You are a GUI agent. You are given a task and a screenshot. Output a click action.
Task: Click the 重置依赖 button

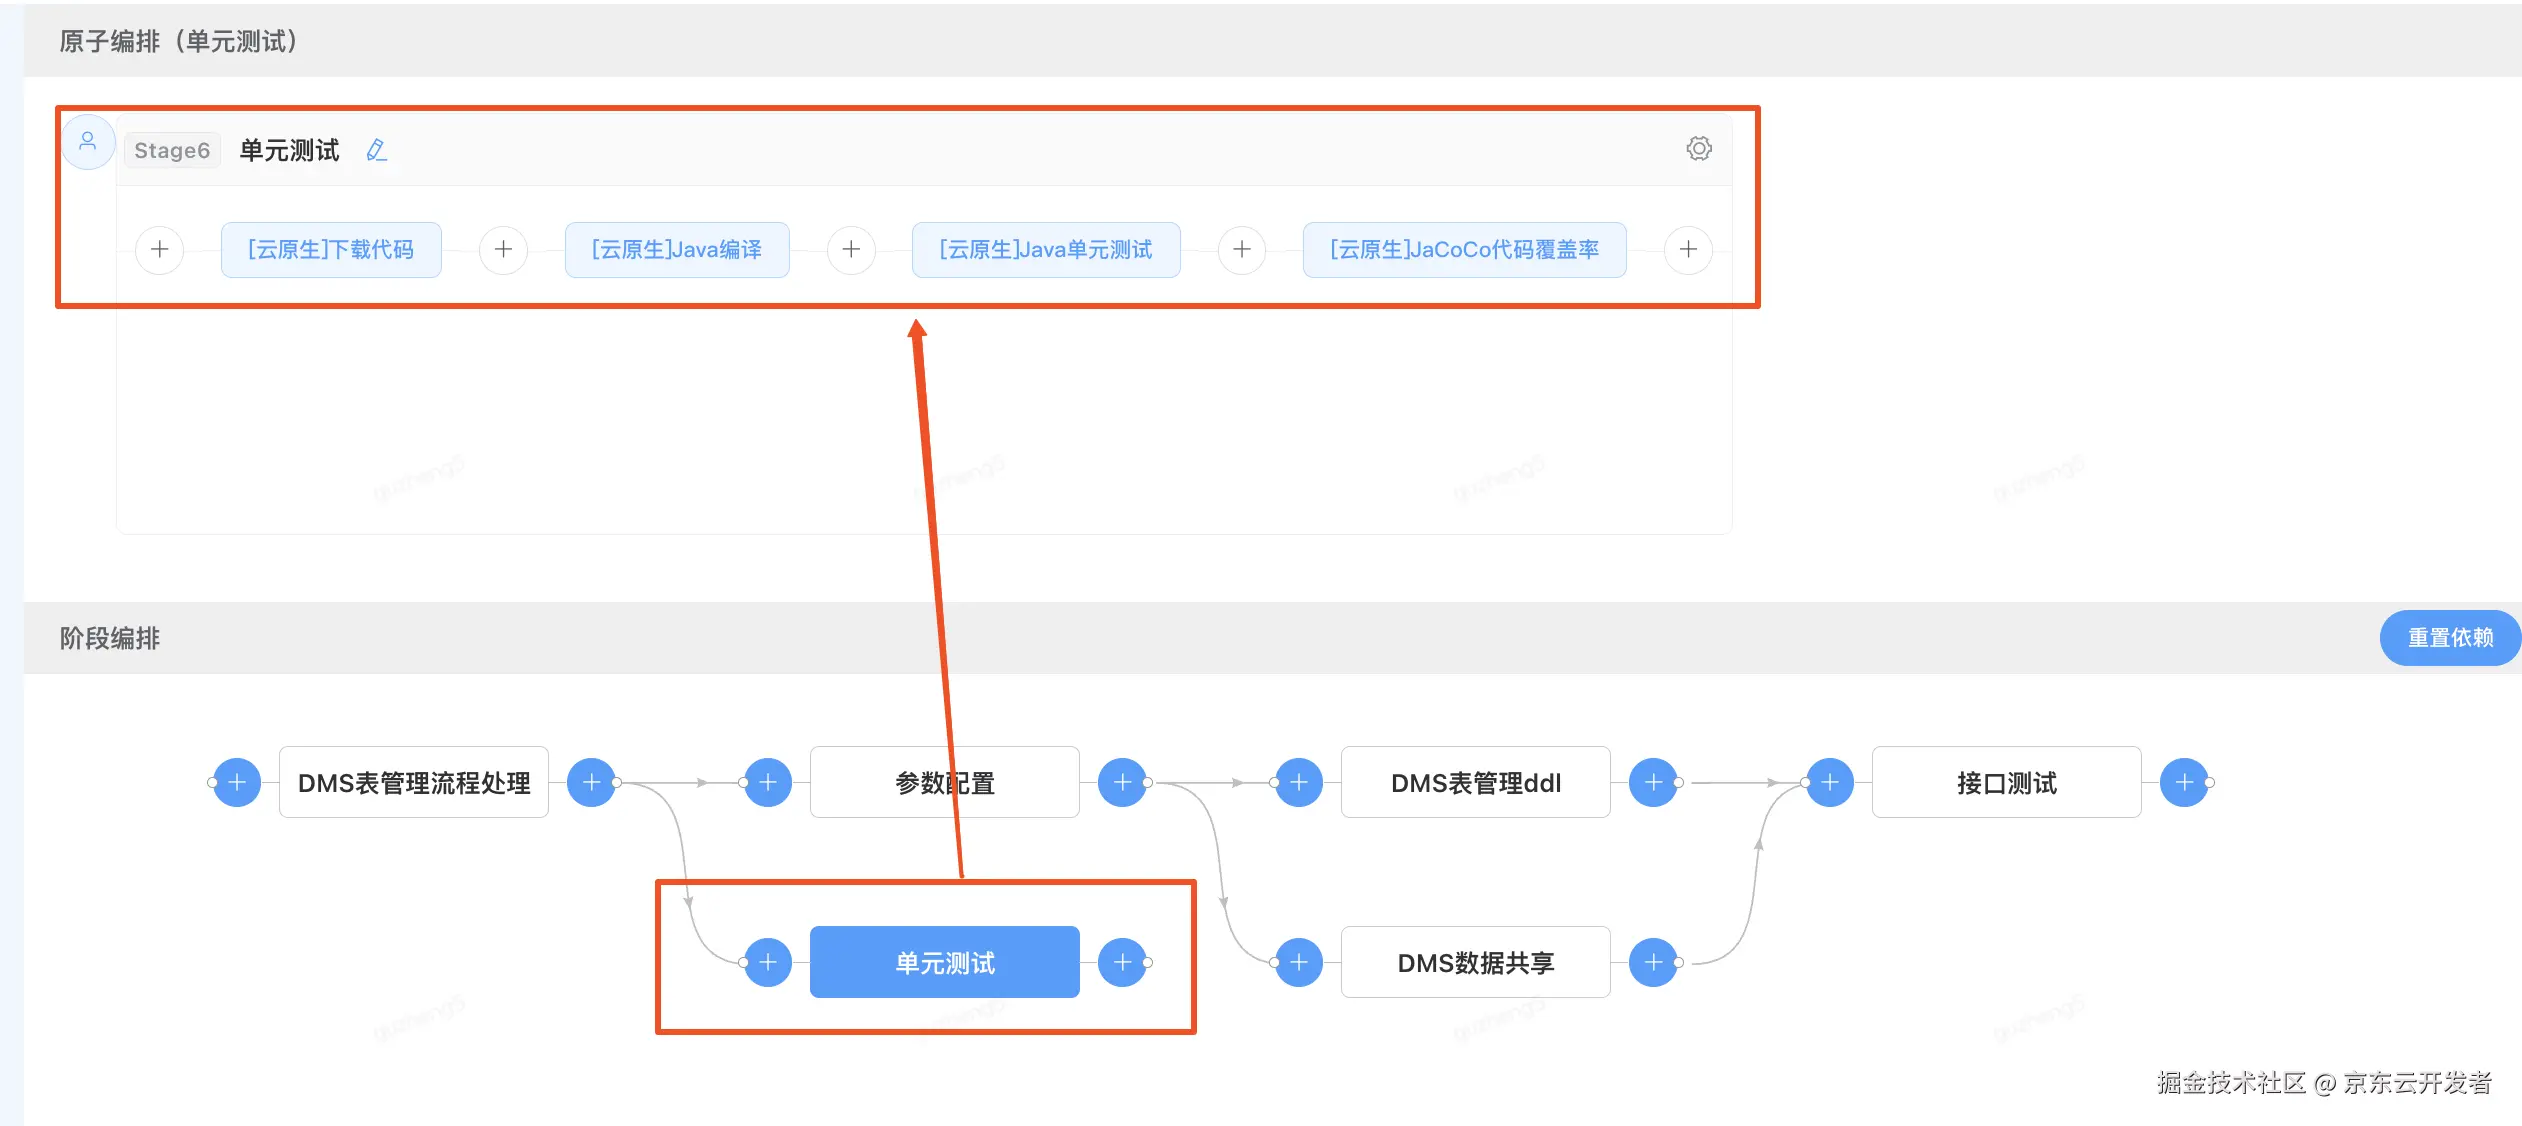pos(2449,637)
